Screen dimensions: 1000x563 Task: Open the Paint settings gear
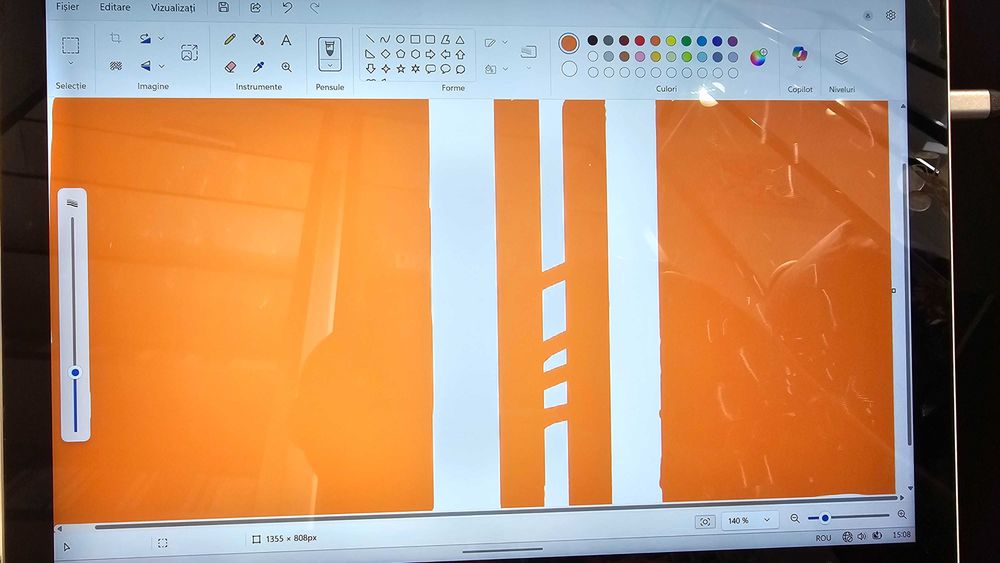pos(890,15)
